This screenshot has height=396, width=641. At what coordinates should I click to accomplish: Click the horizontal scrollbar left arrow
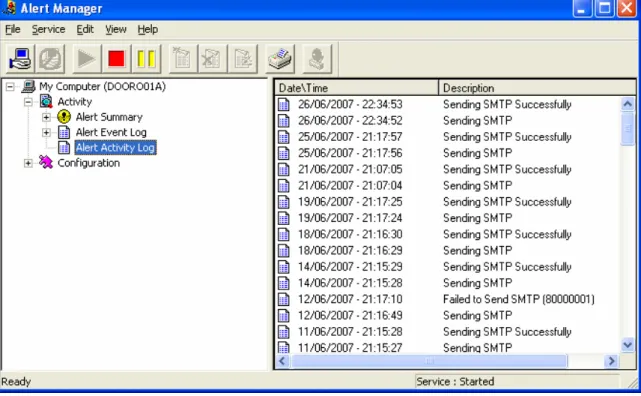[x=282, y=361]
